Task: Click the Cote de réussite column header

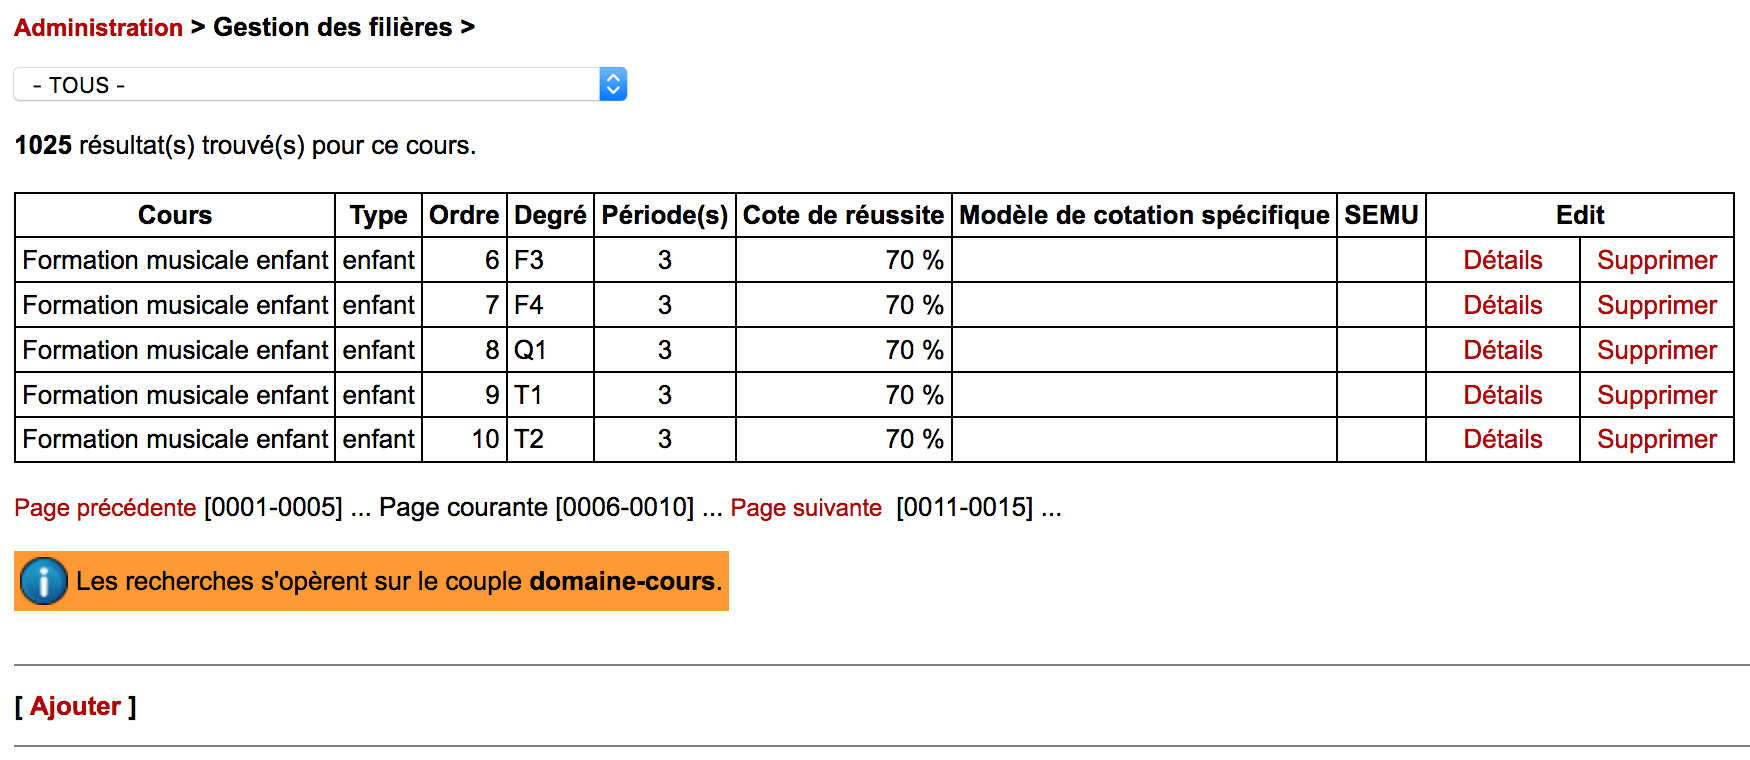Action: coord(843,215)
